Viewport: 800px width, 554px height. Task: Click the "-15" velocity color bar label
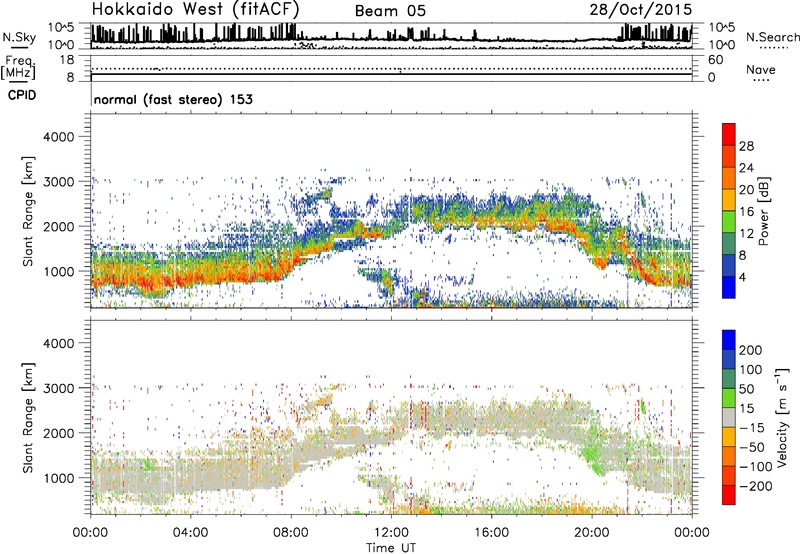click(752, 428)
